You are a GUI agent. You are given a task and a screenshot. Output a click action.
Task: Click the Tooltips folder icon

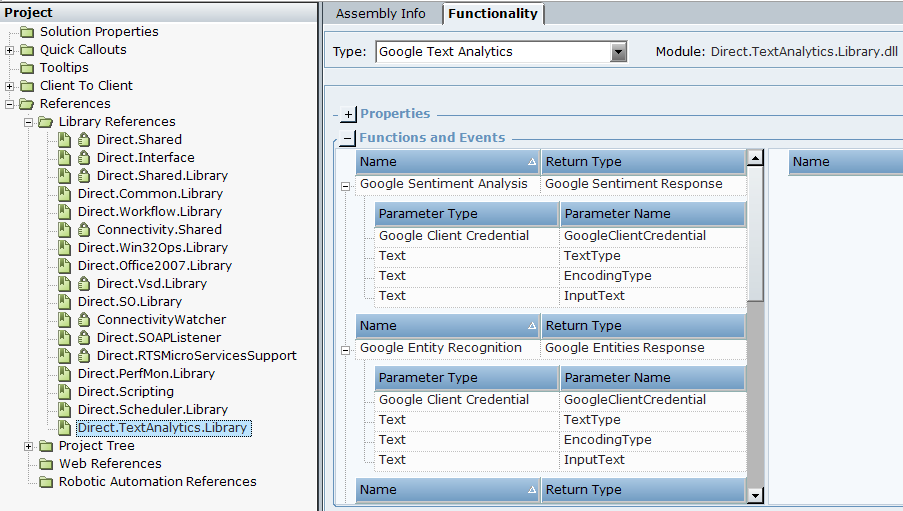pos(27,68)
